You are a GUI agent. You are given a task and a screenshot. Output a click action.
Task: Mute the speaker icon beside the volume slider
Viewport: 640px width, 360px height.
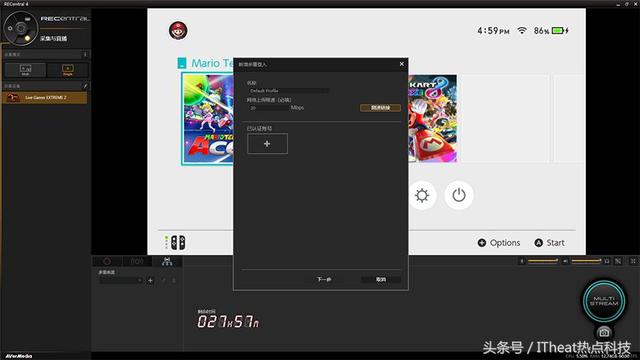(522, 261)
